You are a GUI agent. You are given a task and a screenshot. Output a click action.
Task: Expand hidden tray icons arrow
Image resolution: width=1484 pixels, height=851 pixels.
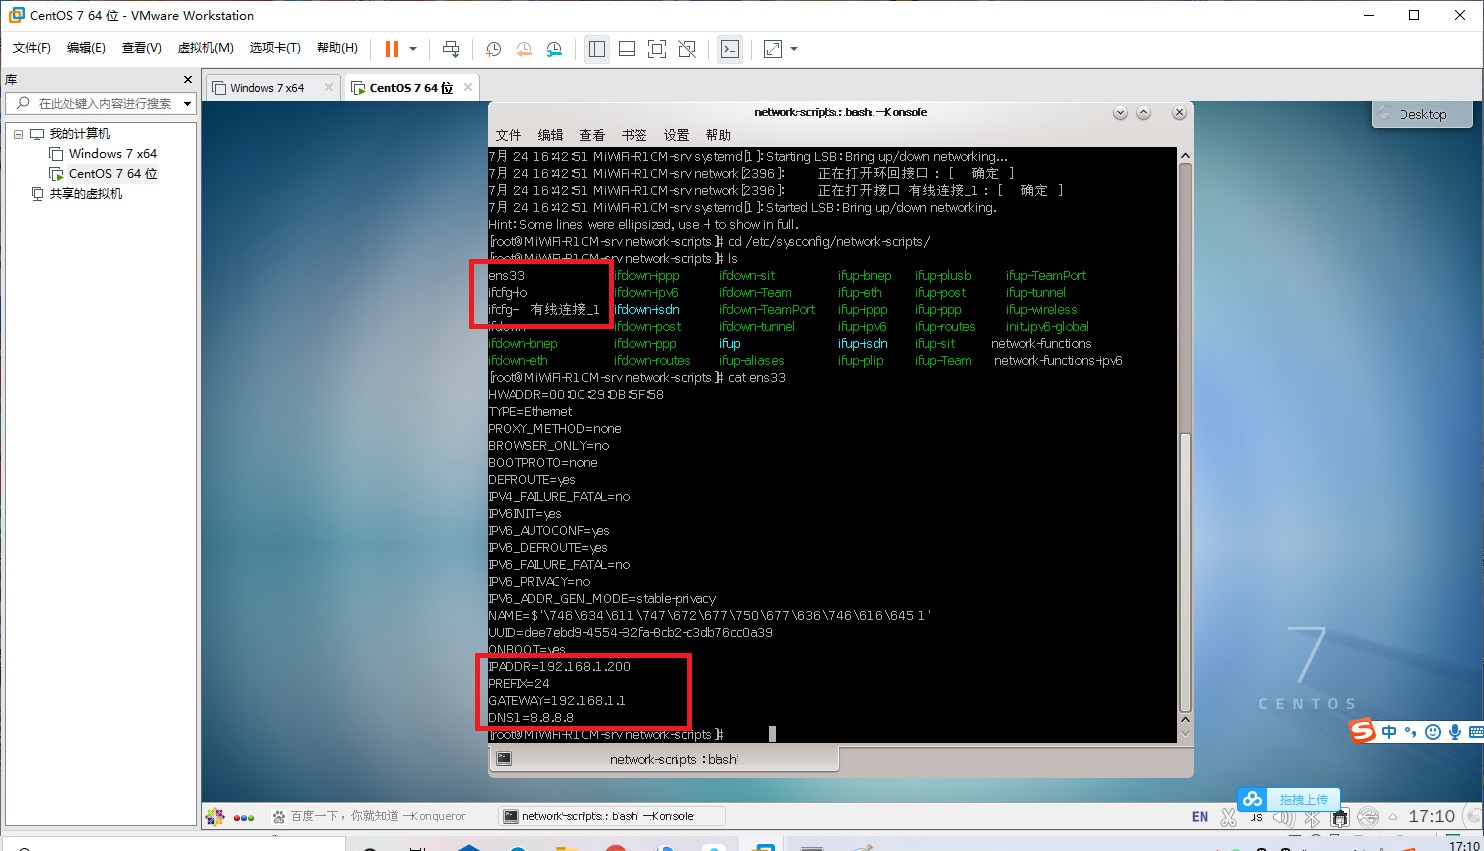click(x=1393, y=817)
